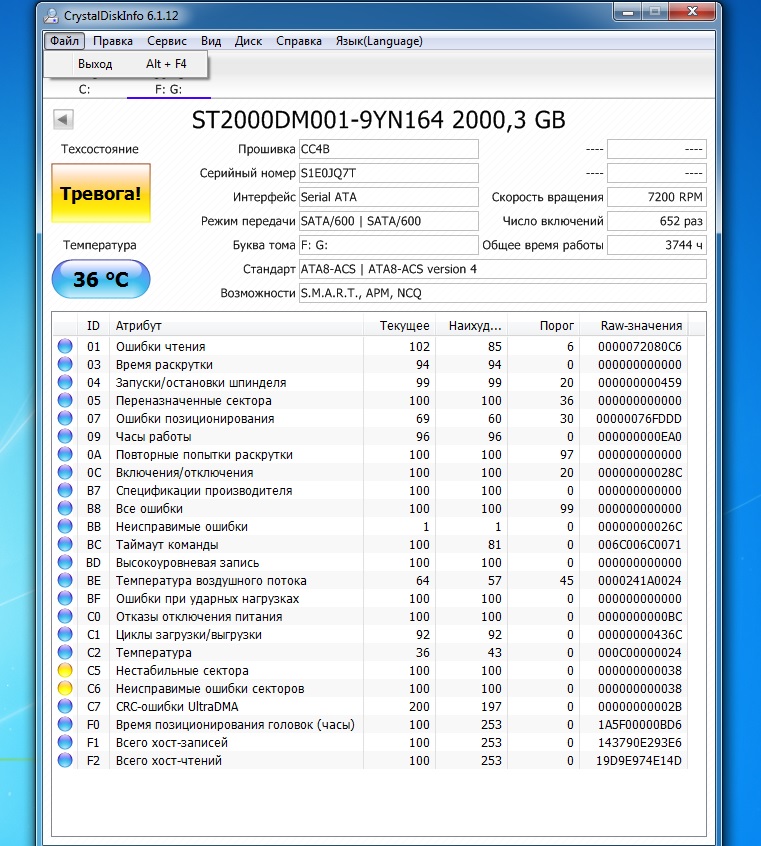Open the Правка menu
This screenshot has height=846, width=761.
[113, 41]
